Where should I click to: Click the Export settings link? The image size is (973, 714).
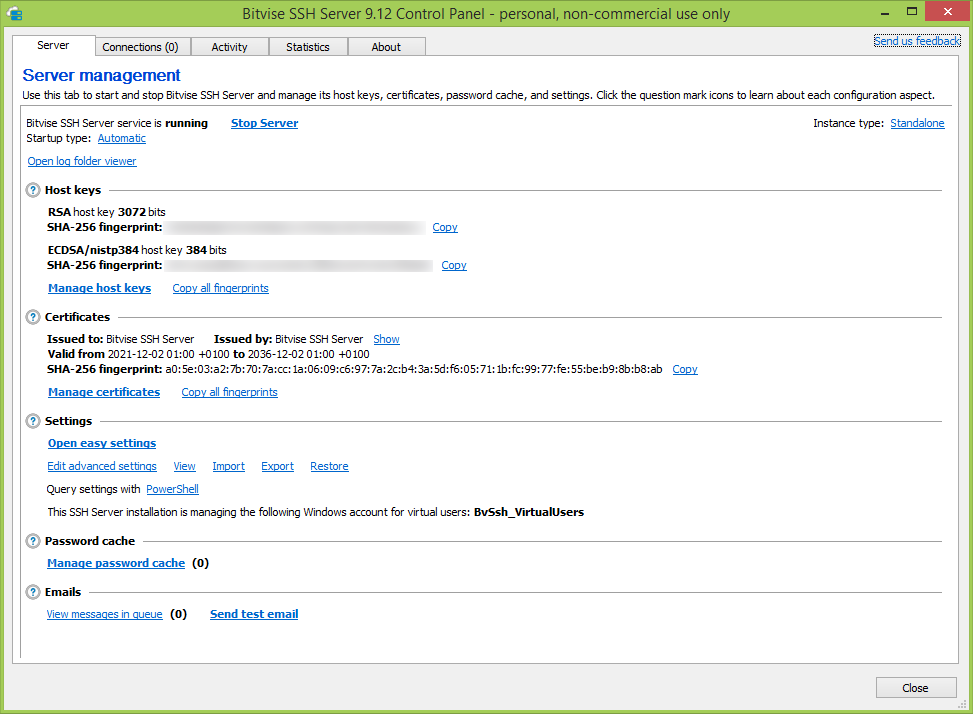click(277, 466)
